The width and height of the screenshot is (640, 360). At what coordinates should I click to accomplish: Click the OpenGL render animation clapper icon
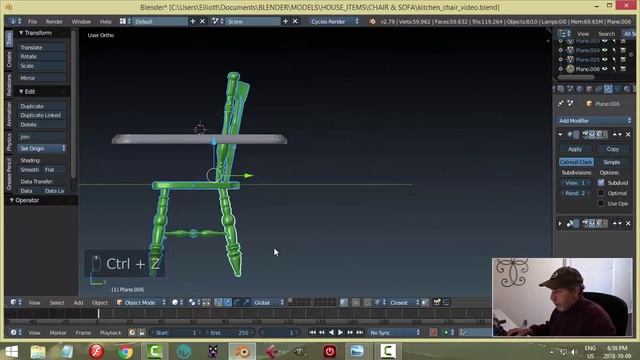coord(446,302)
